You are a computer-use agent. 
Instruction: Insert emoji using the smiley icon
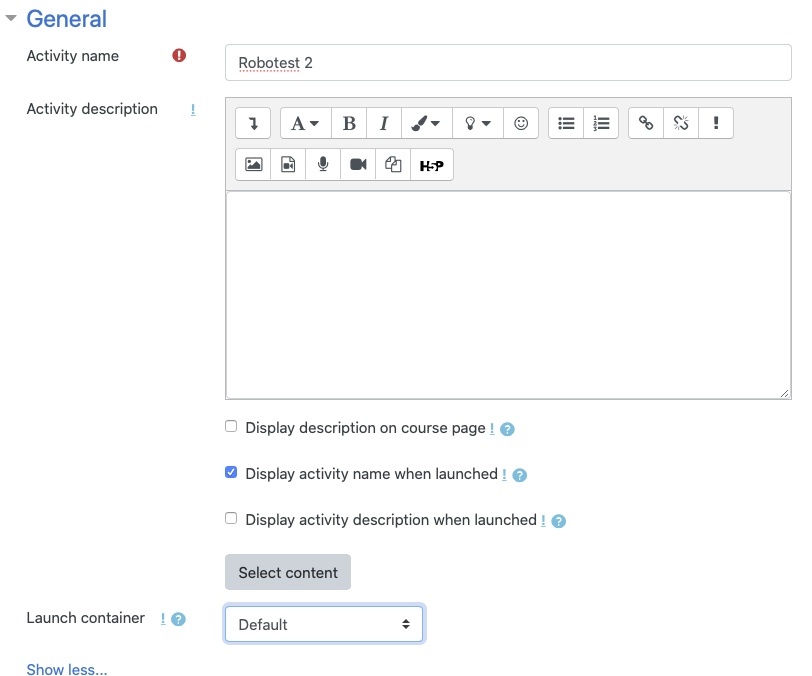click(x=521, y=123)
